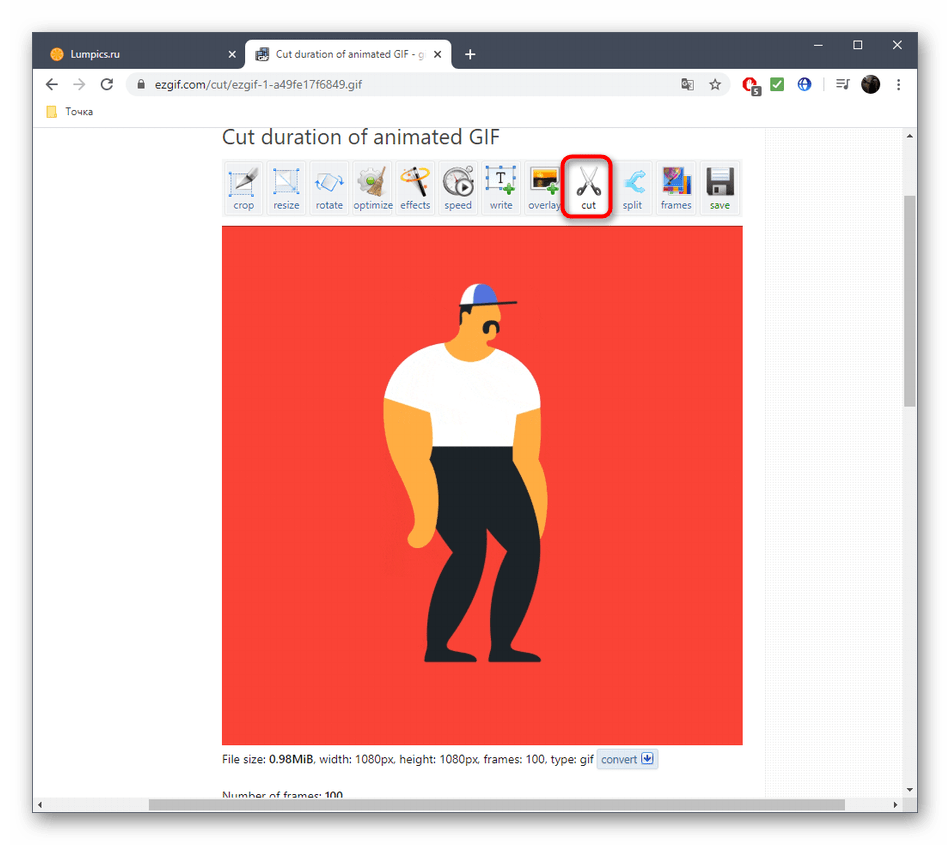
Task: Open a new browser tab
Action: [470, 55]
